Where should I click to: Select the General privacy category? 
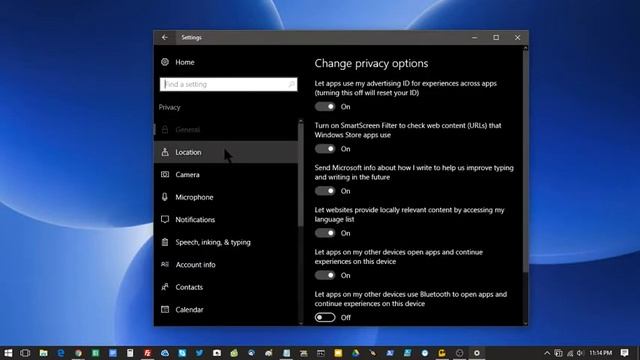[226, 129]
